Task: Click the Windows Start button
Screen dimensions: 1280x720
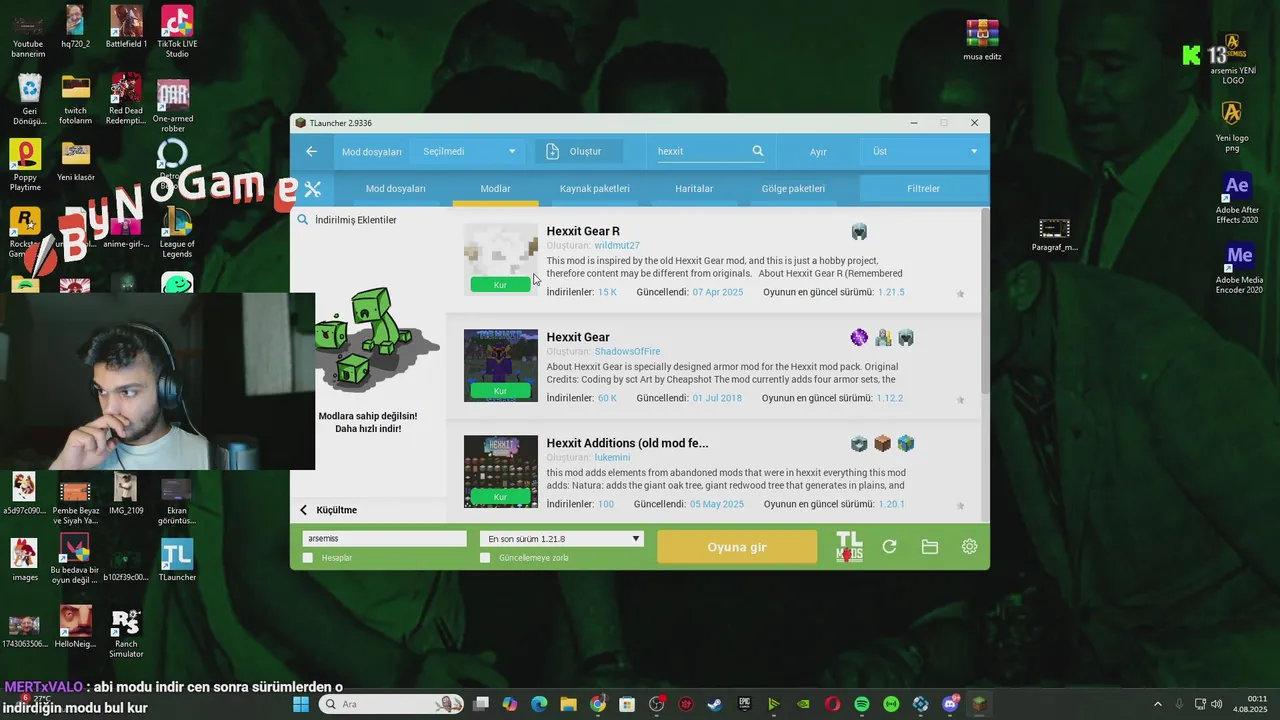Action: click(300, 704)
